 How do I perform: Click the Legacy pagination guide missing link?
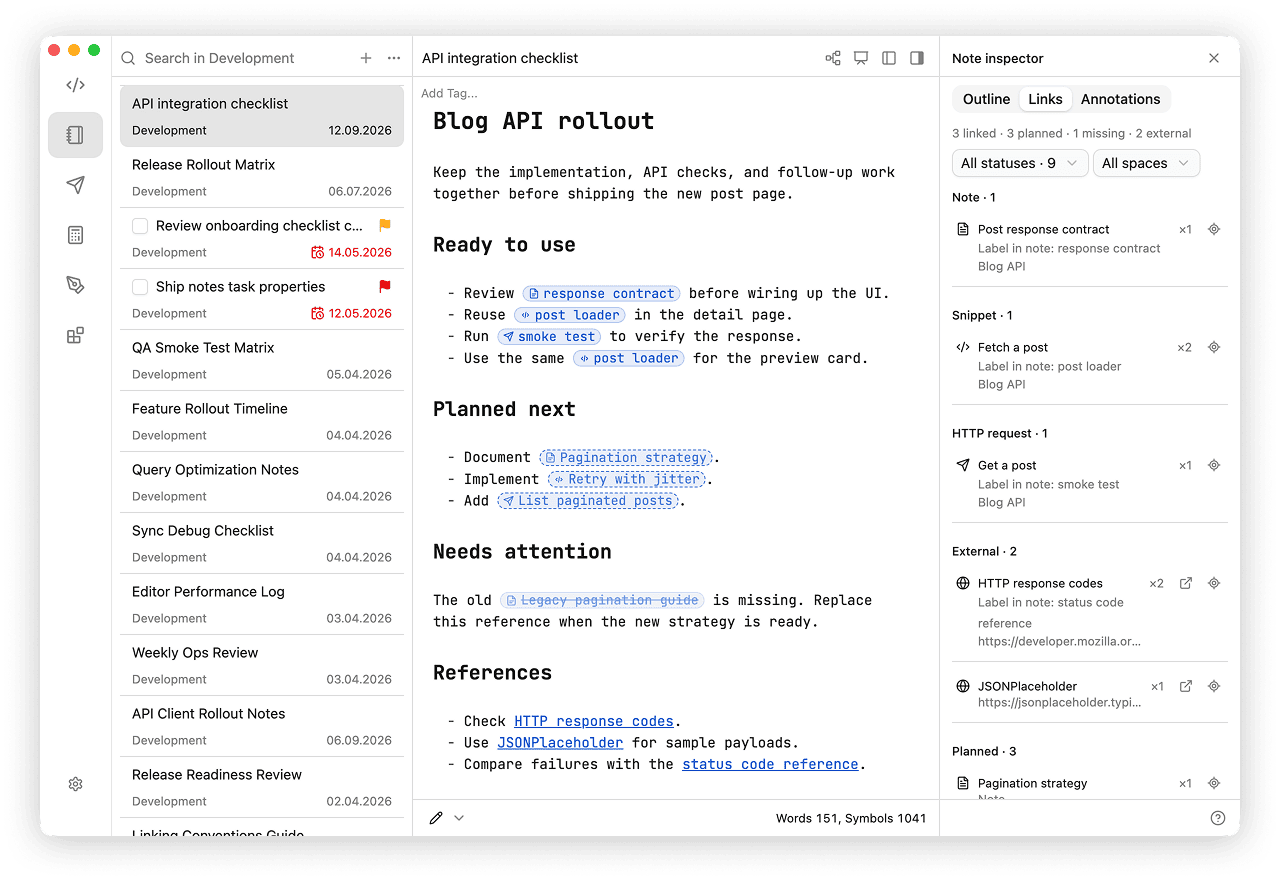[x=602, y=600]
